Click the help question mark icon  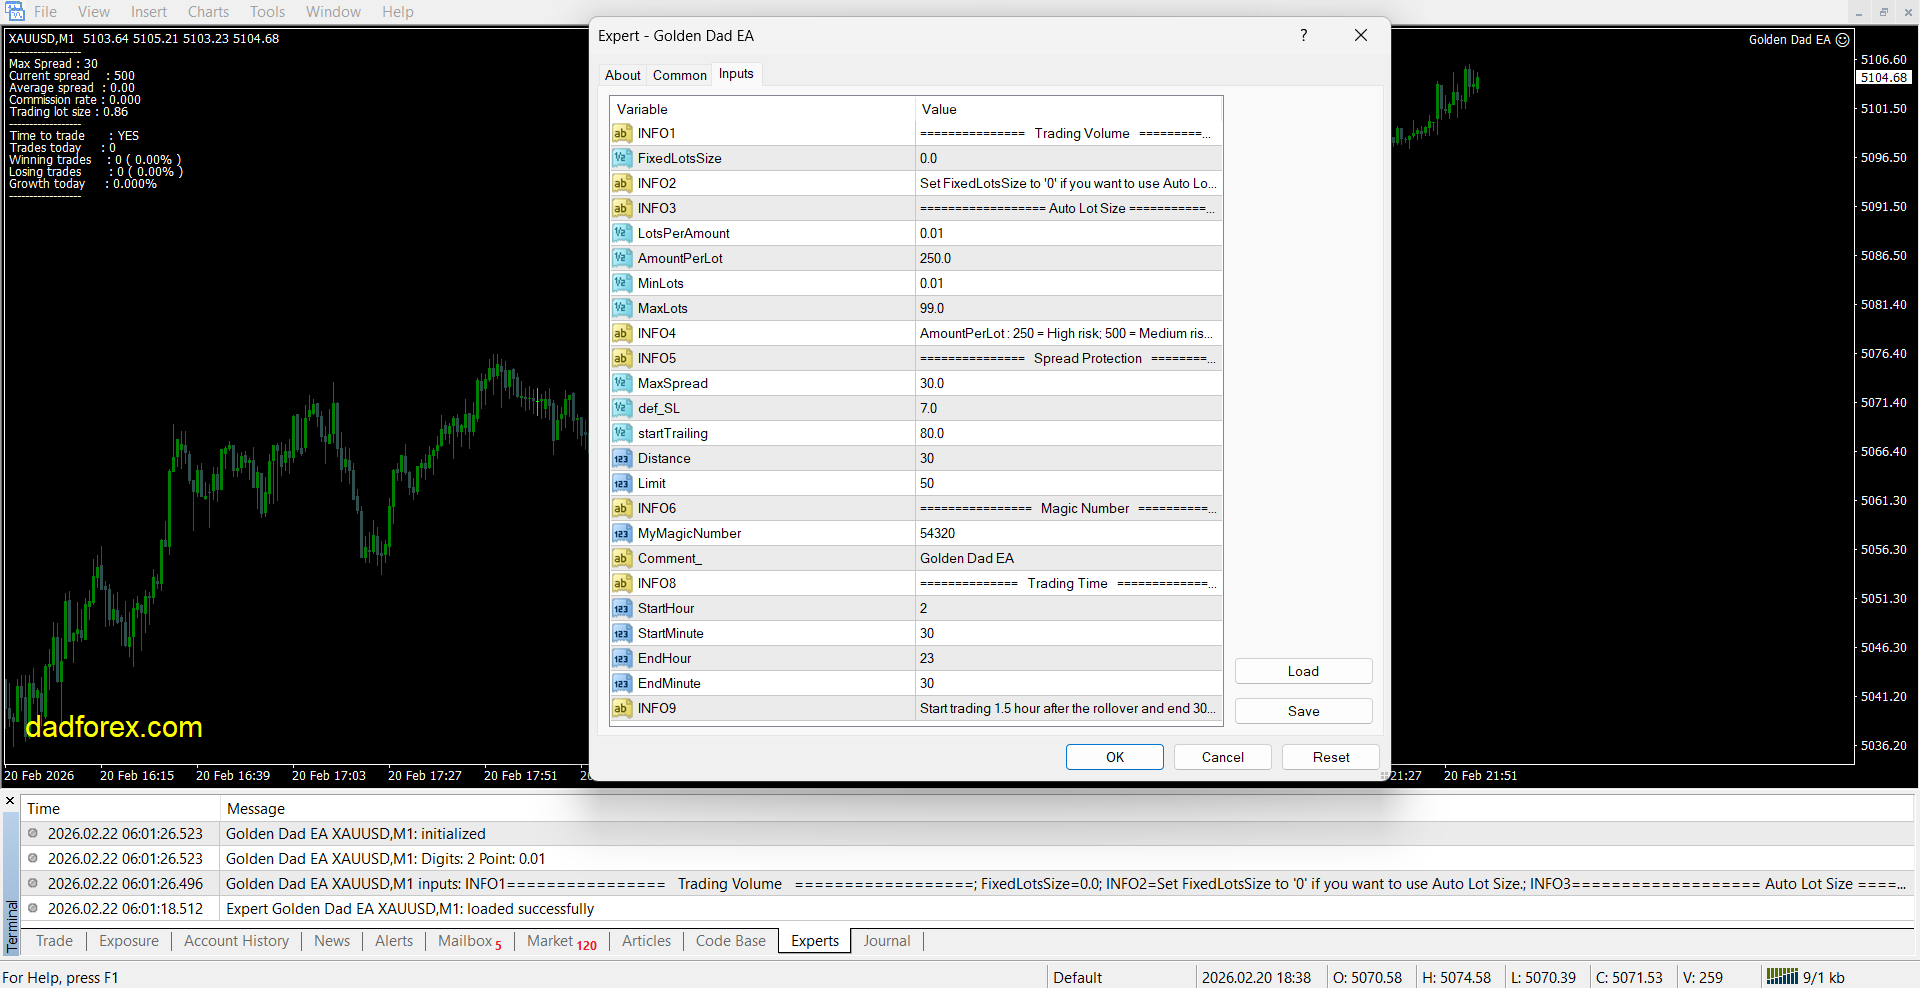click(1303, 36)
